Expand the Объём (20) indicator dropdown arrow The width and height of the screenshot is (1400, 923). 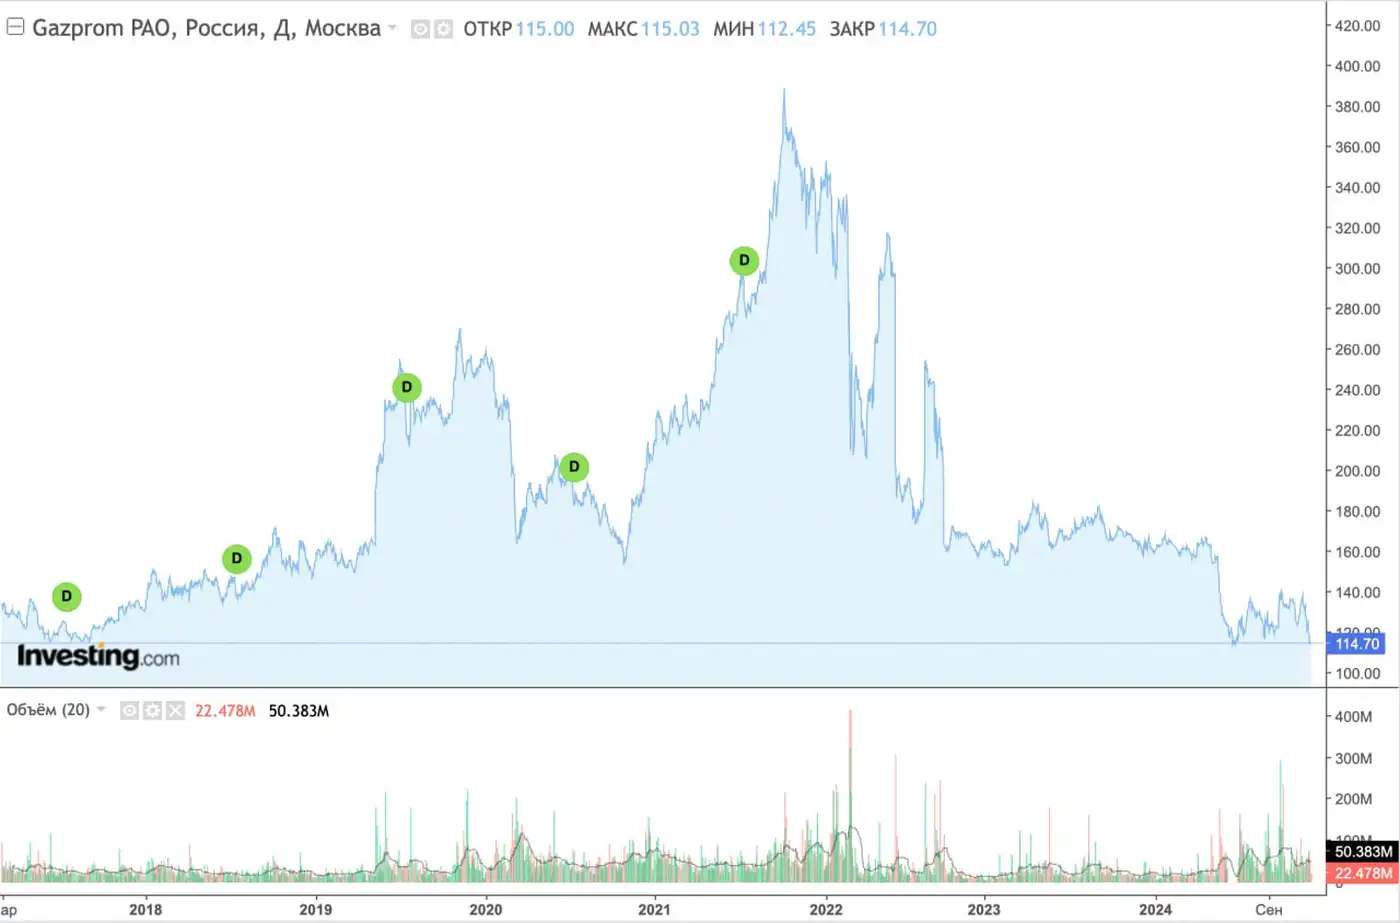coord(101,709)
